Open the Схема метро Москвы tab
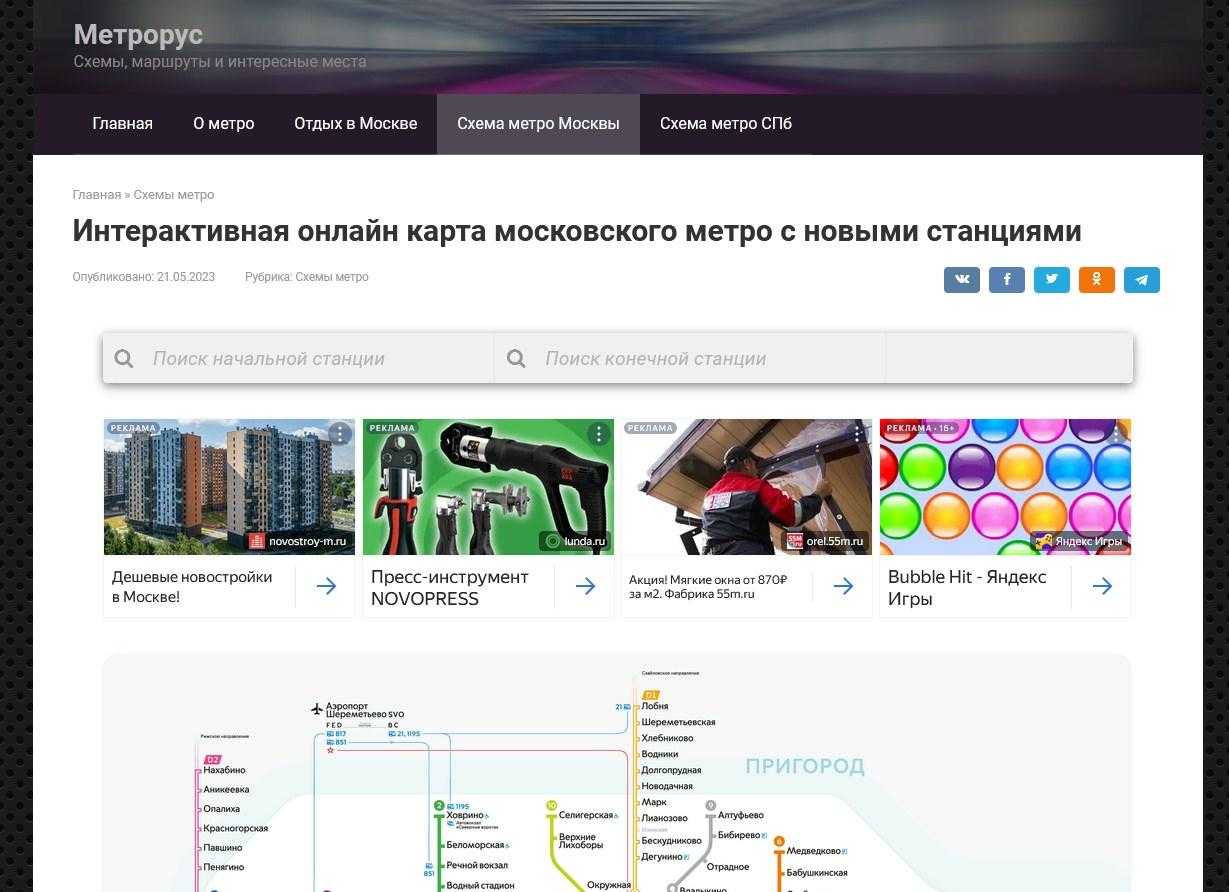 [x=538, y=124]
